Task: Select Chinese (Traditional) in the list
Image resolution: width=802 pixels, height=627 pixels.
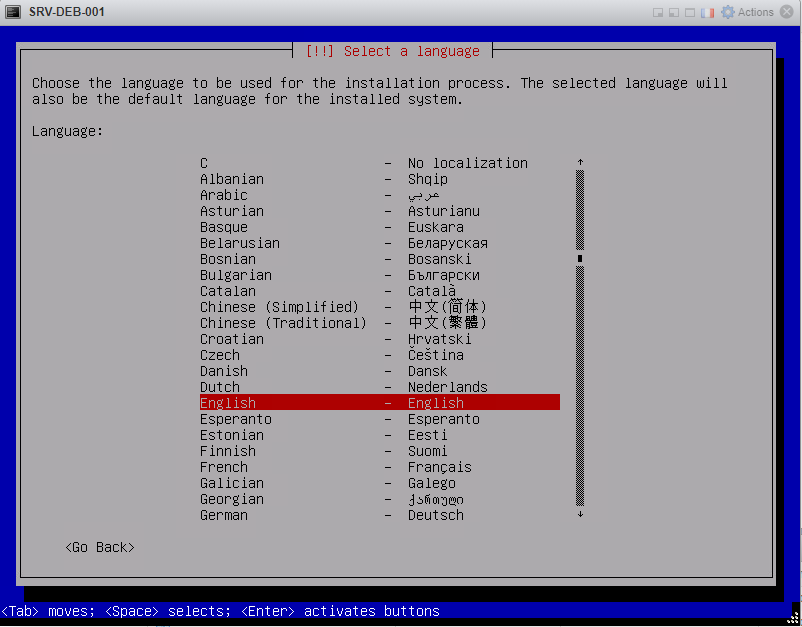Action: point(380,323)
